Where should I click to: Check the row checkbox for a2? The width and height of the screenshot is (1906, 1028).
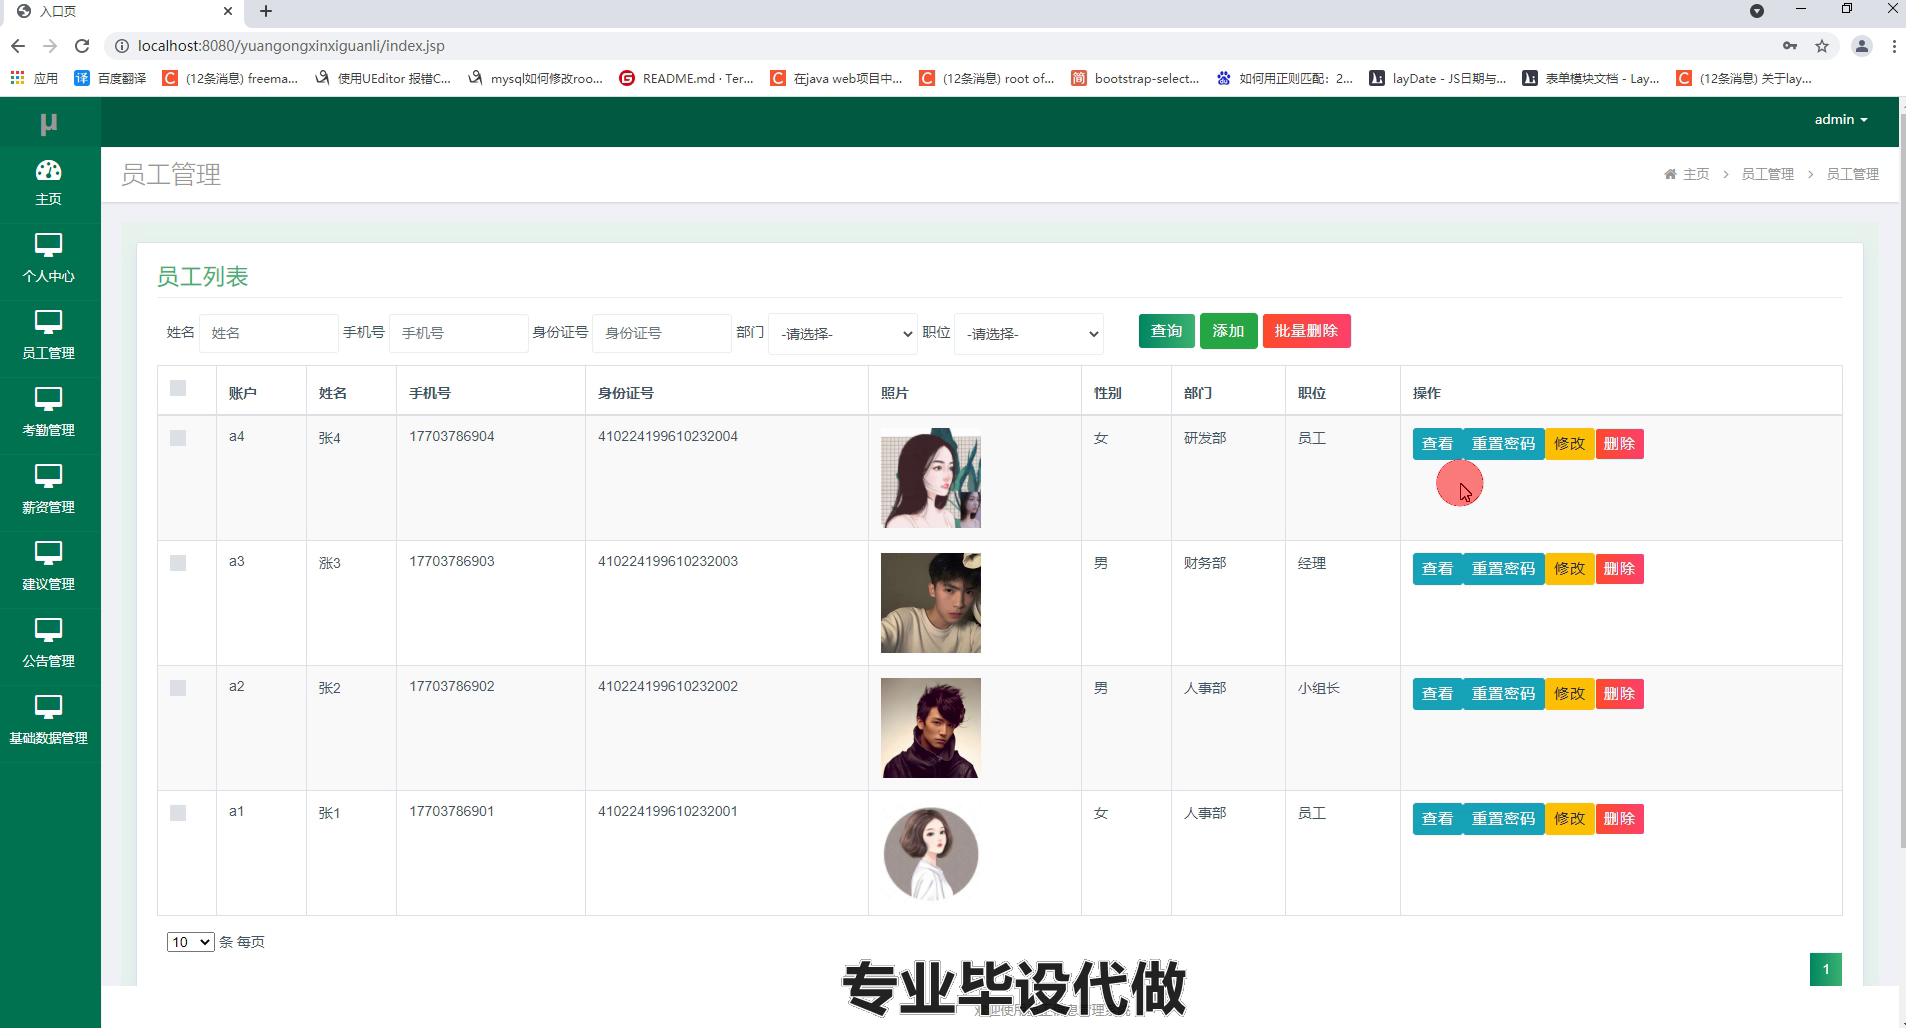178,688
